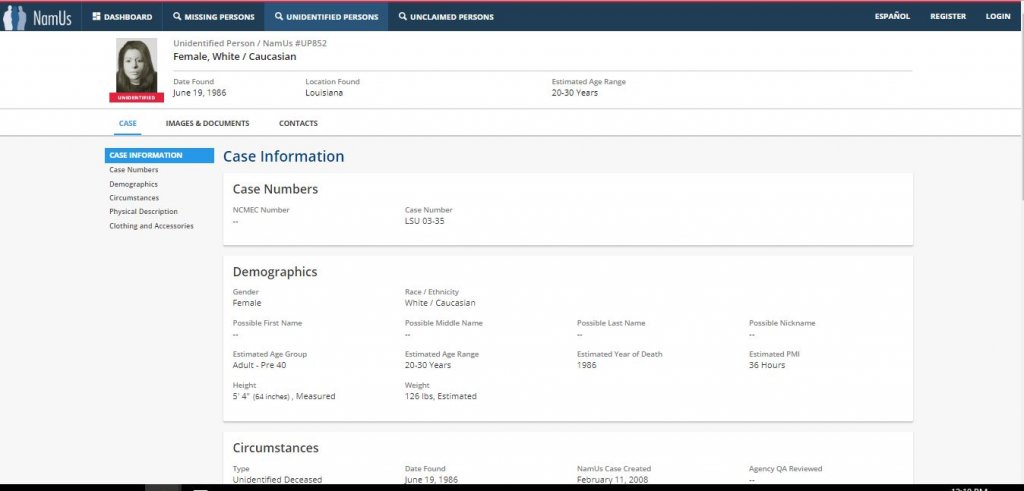
Task: Select Case Information in the sidebar
Action: coord(146,155)
